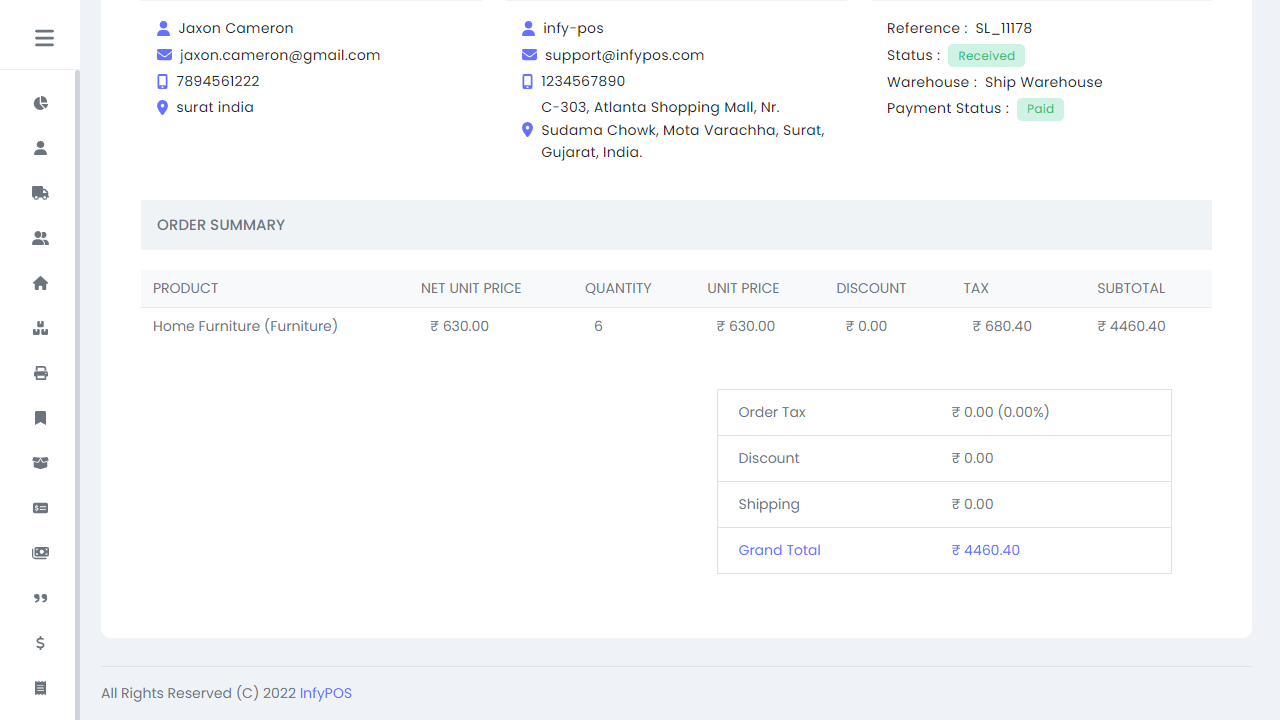
Task: Select the Grand Total row value
Action: tap(985, 550)
